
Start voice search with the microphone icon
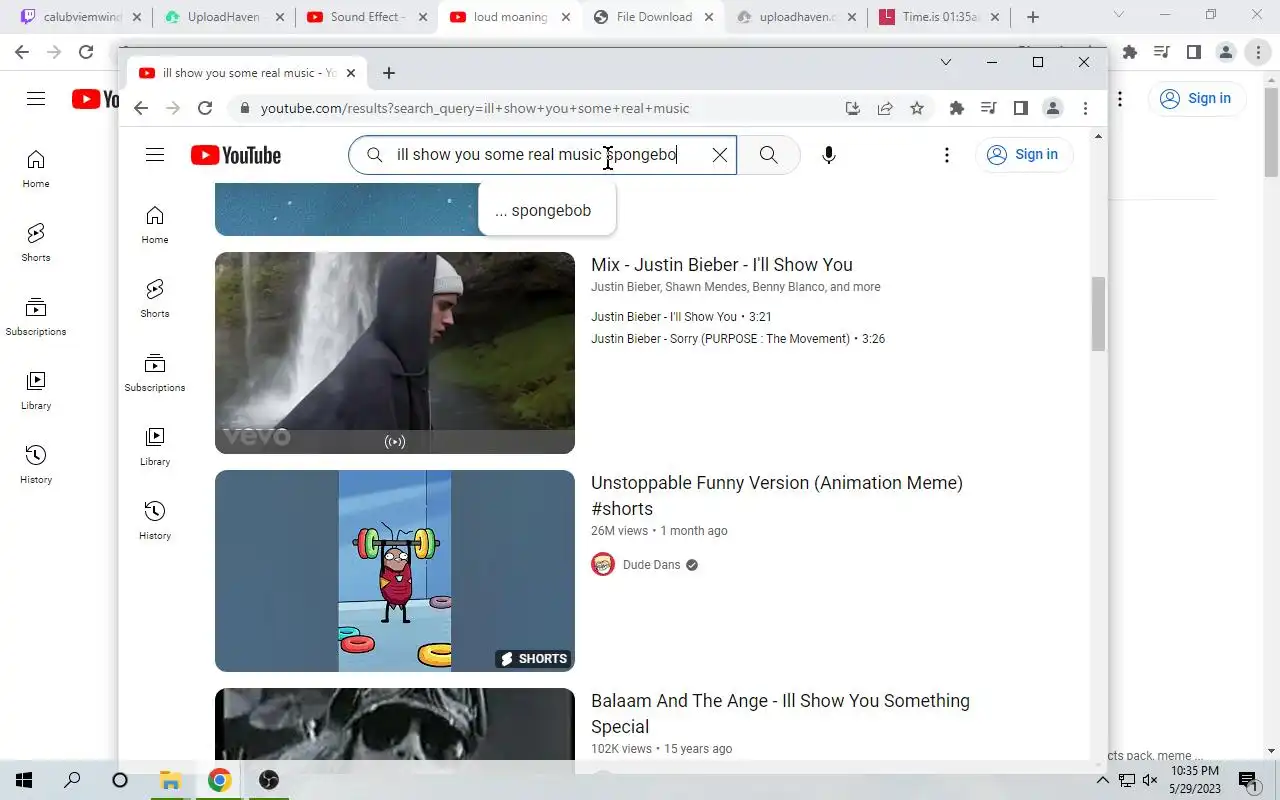(828, 155)
